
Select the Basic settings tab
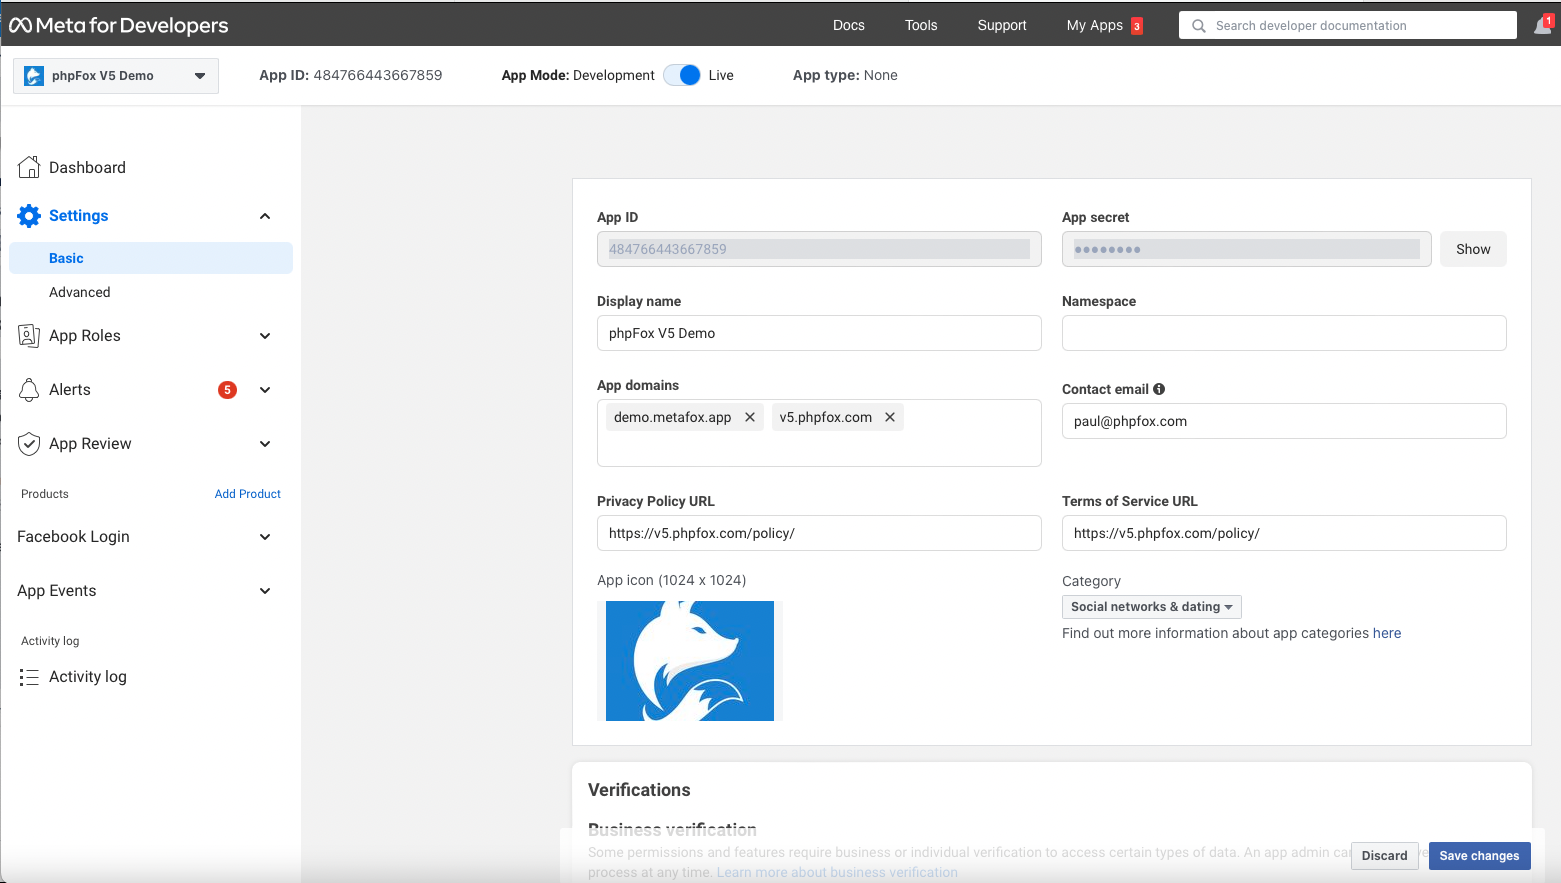point(151,258)
